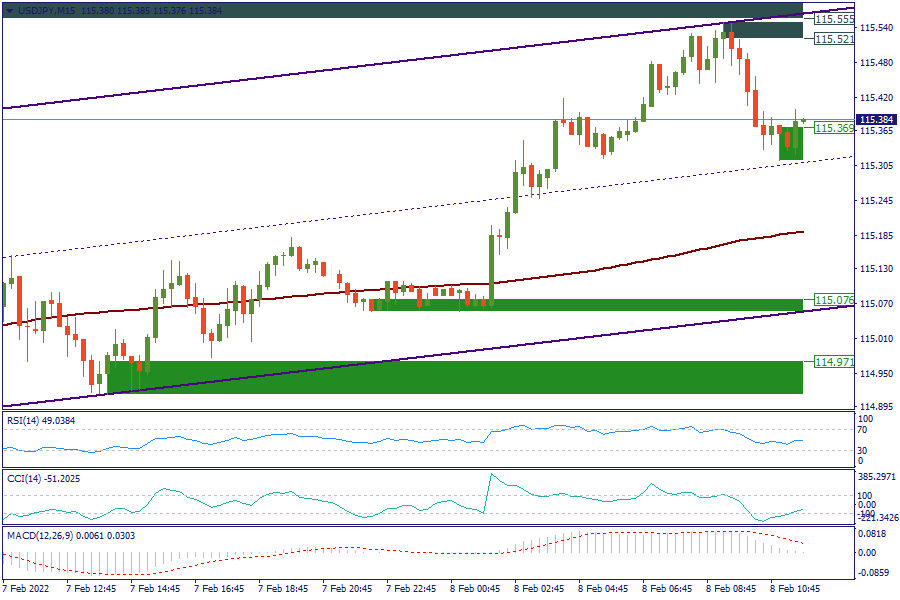900x600 pixels.
Task: Click the large green zone near 114.971
Action: [450, 377]
